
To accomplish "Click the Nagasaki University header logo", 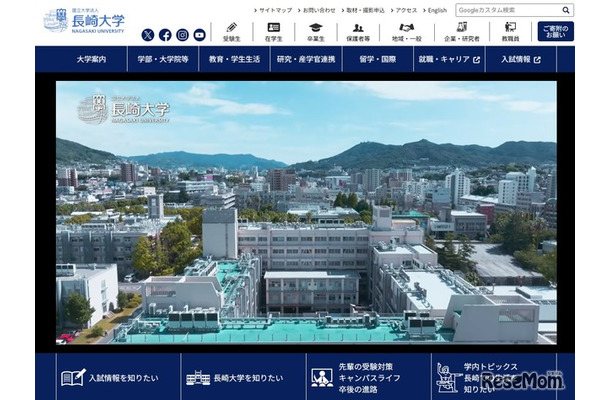I will [x=84, y=21].
